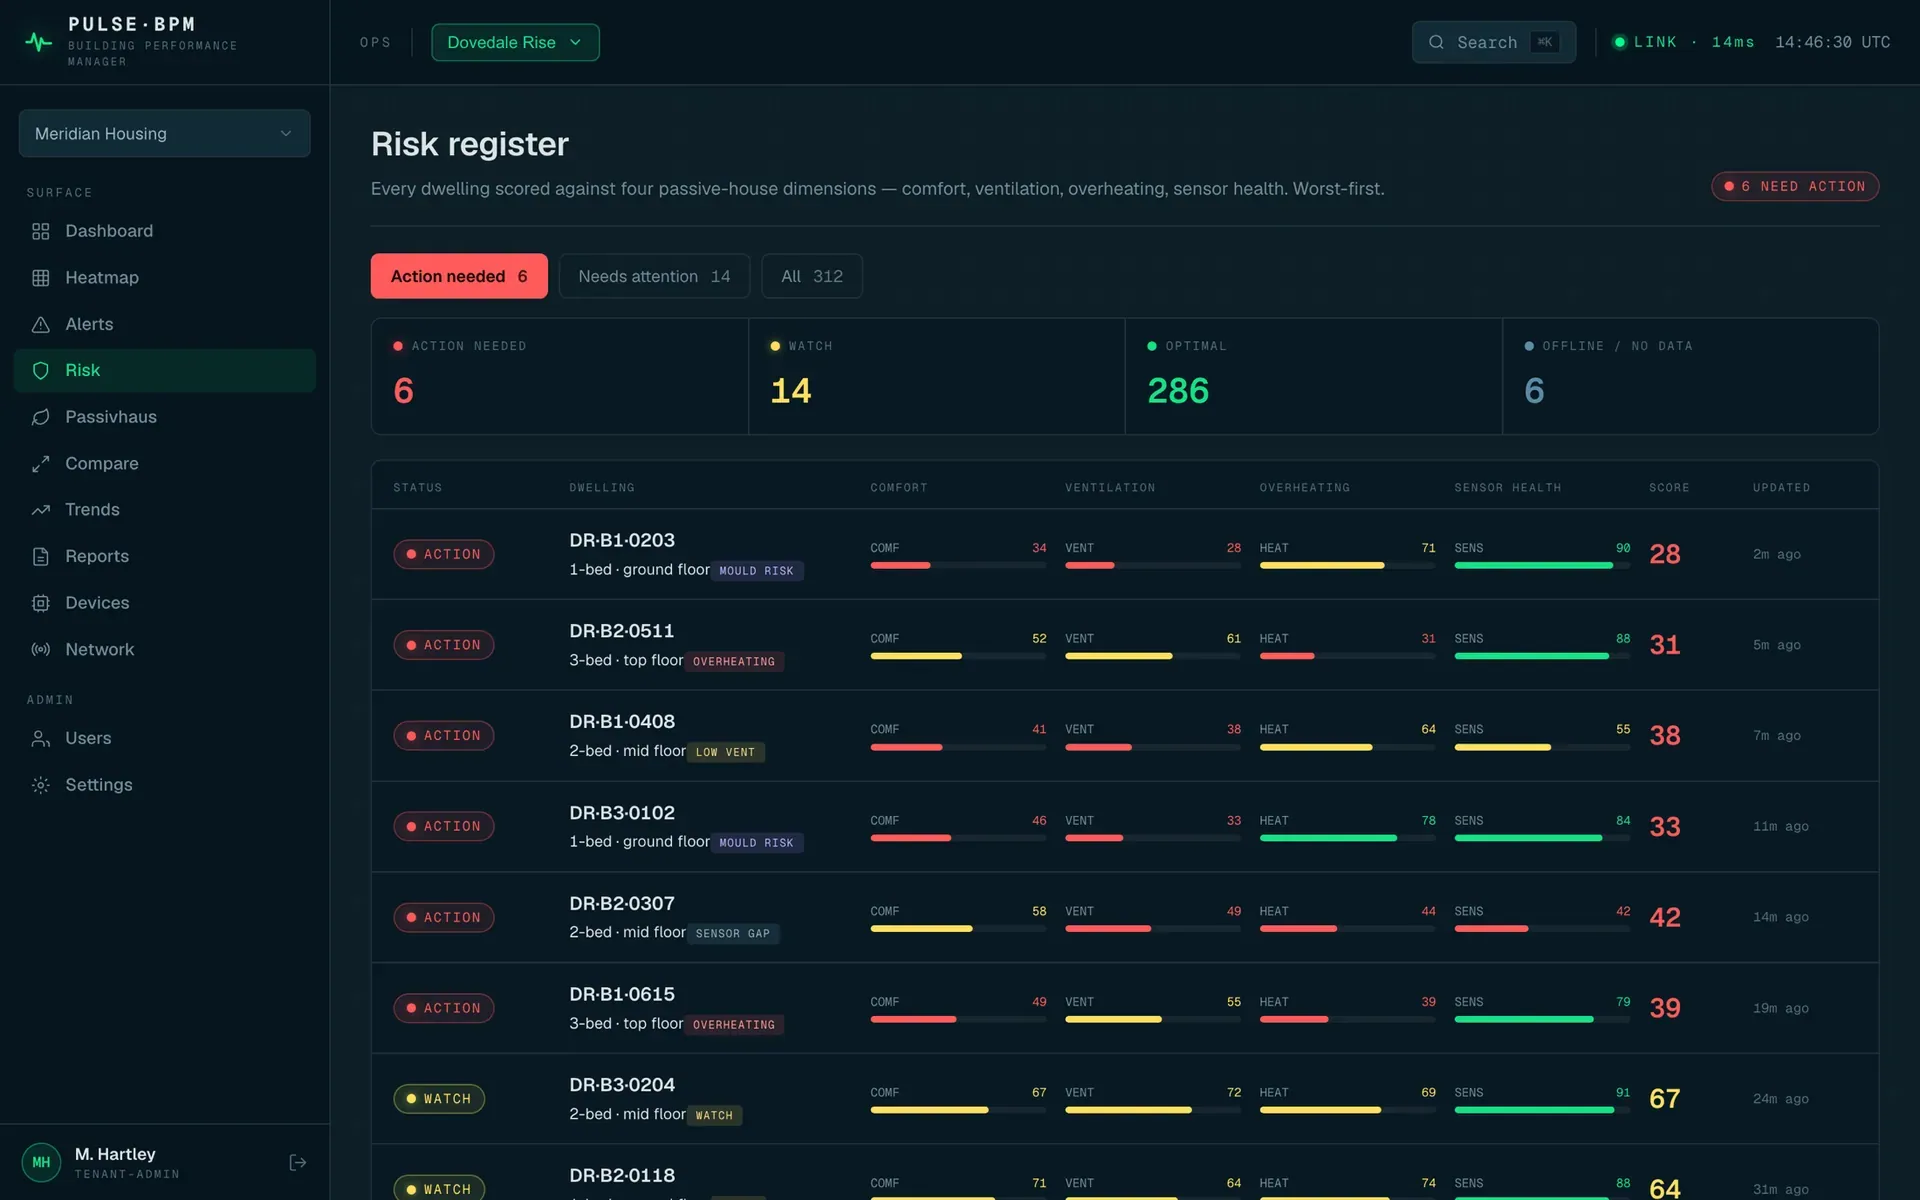Click the HEAT progress bar for DR-B2-0511
Screen dimensions: 1920x1200
click(x=1347, y=656)
